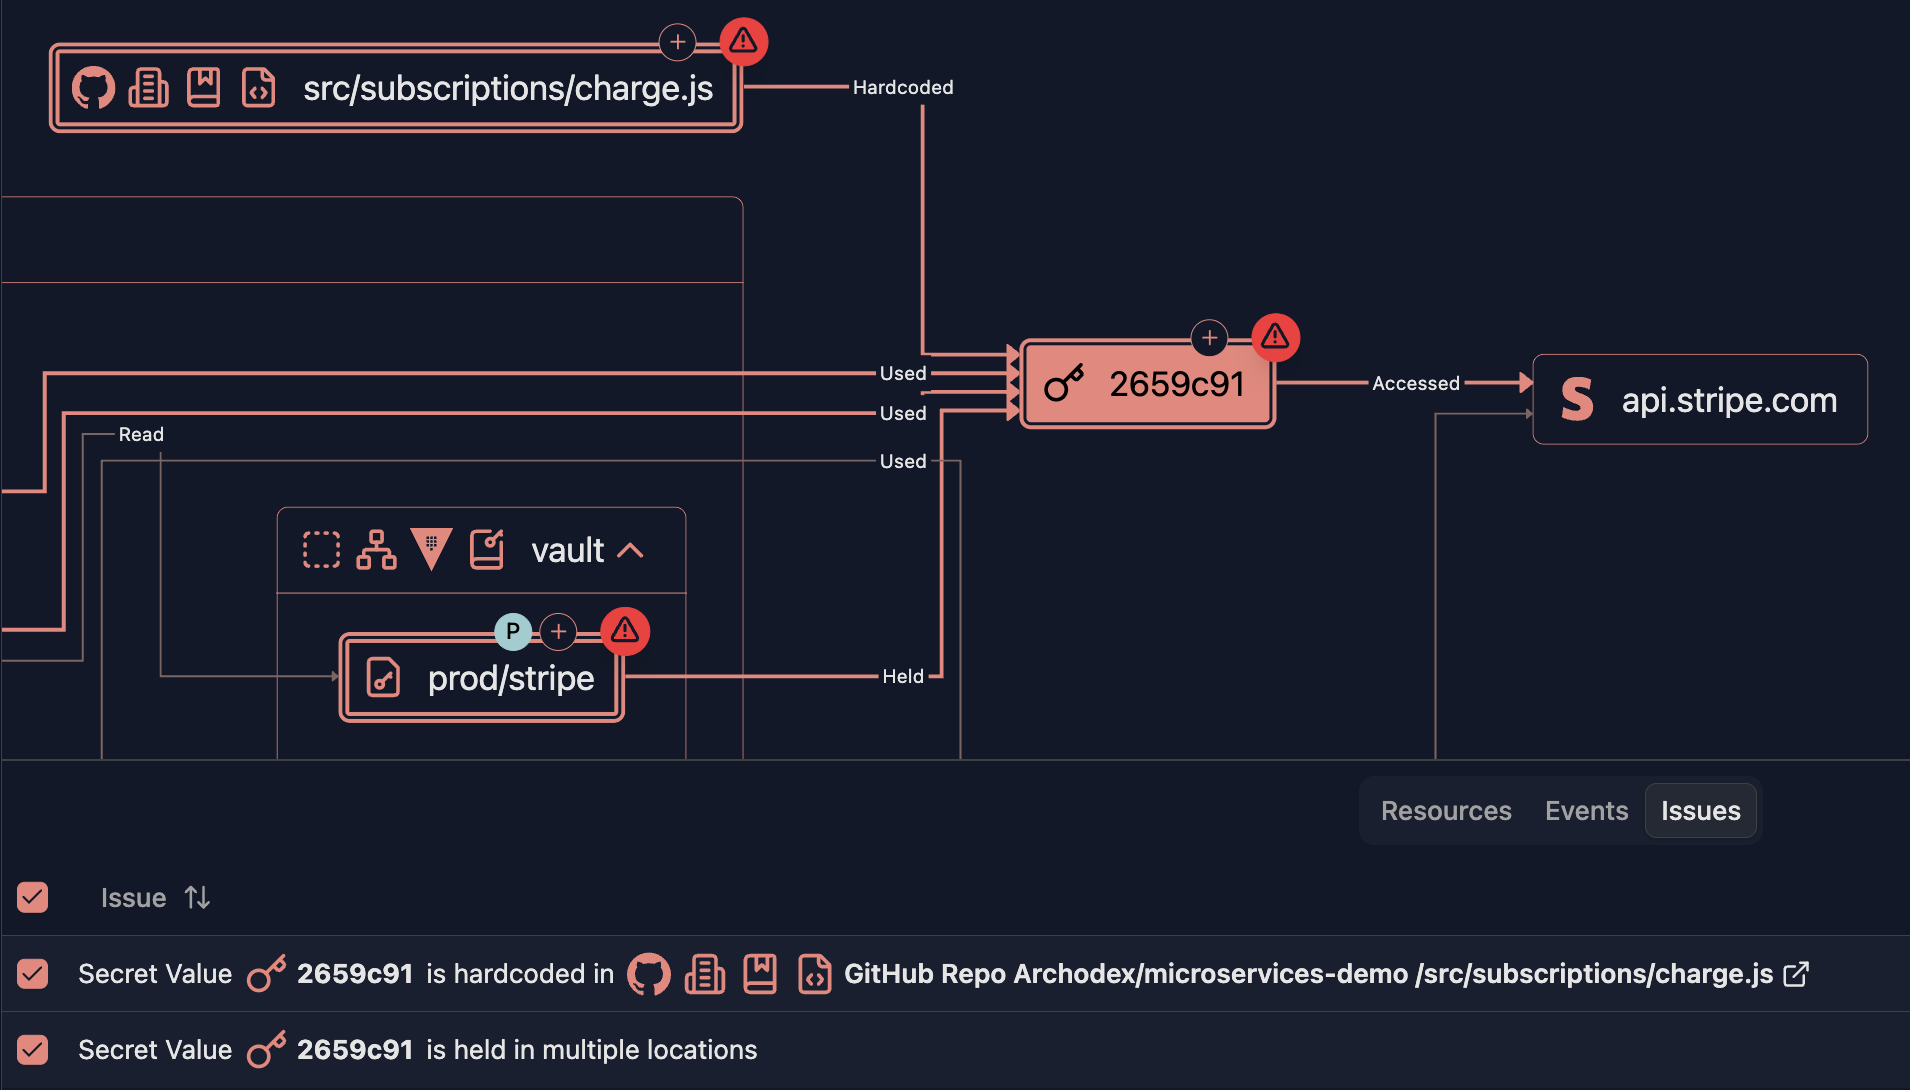This screenshot has height=1090, width=1910.
Task: Toggle the Issue column sort order
Action: coord(196,897)
